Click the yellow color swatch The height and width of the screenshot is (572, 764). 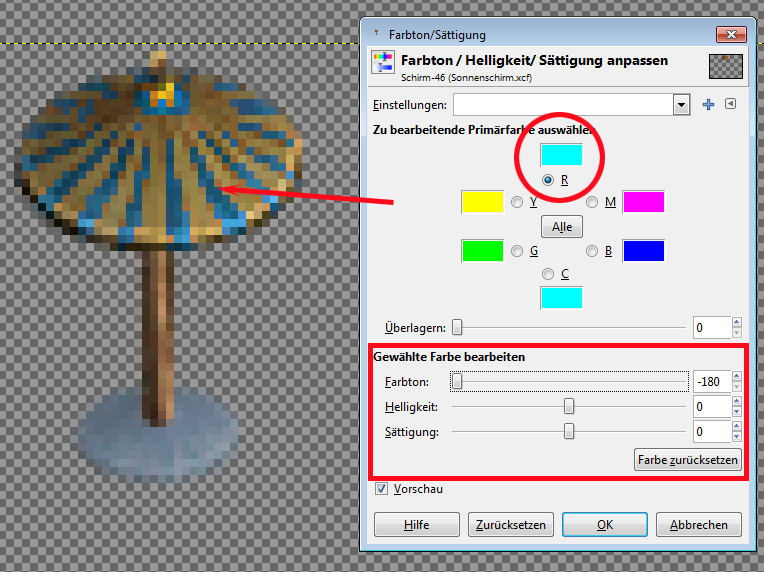pos(482,202)
